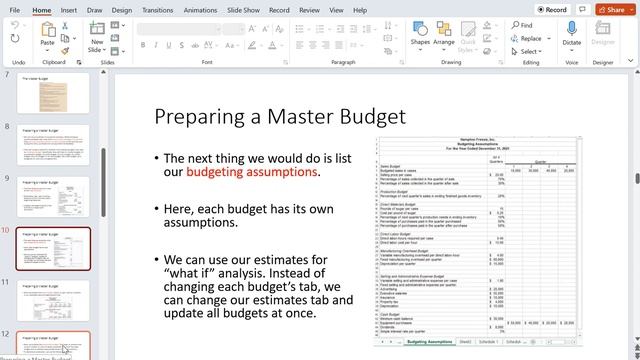Click the text Highlight Color pen

click(252, 45)
